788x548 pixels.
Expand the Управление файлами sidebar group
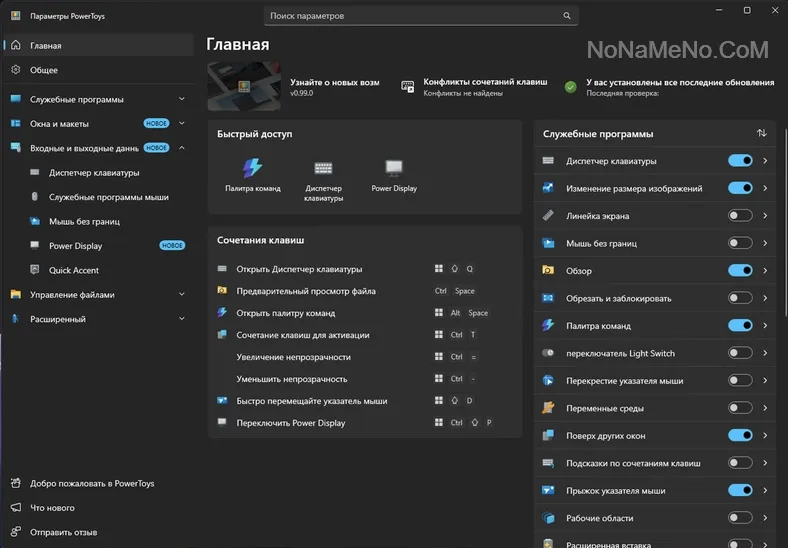tap(181, 295)
